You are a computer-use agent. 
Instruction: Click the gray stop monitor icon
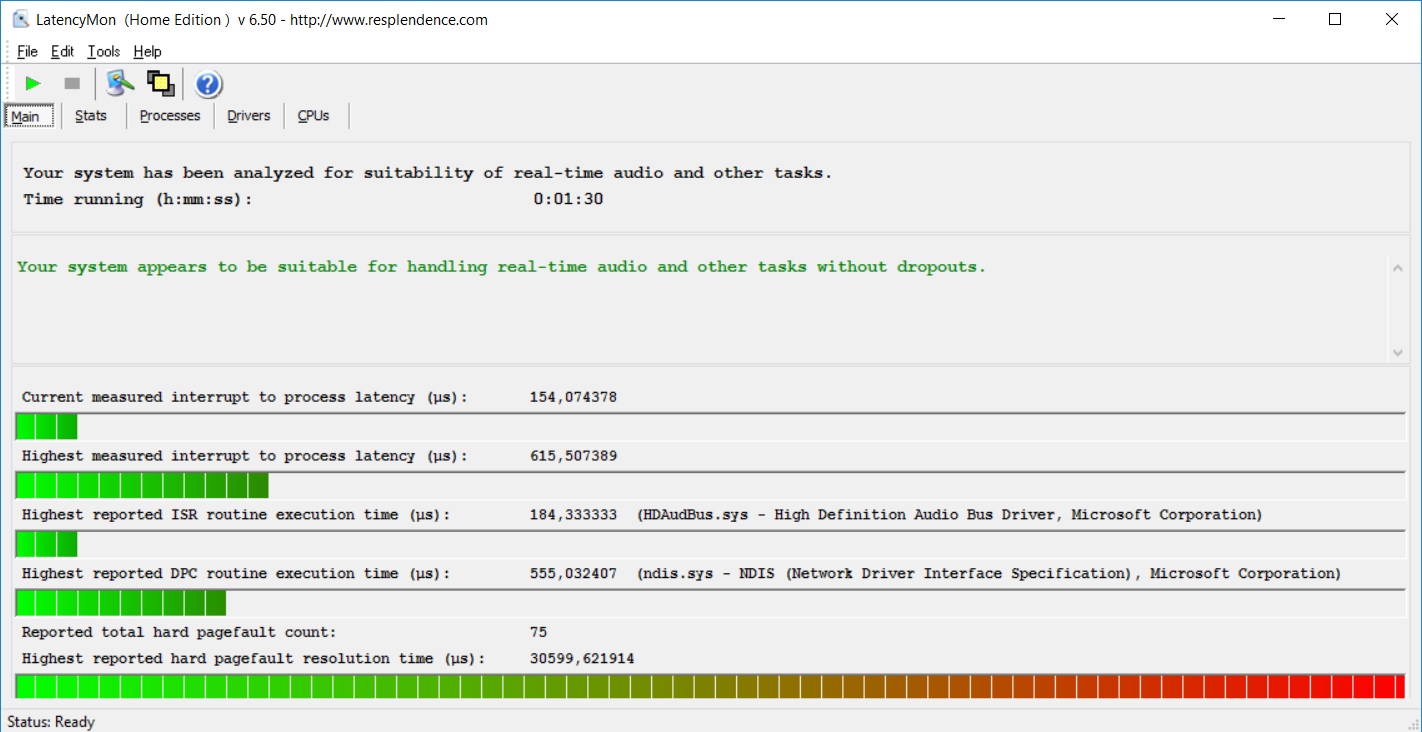click(72, 84)
